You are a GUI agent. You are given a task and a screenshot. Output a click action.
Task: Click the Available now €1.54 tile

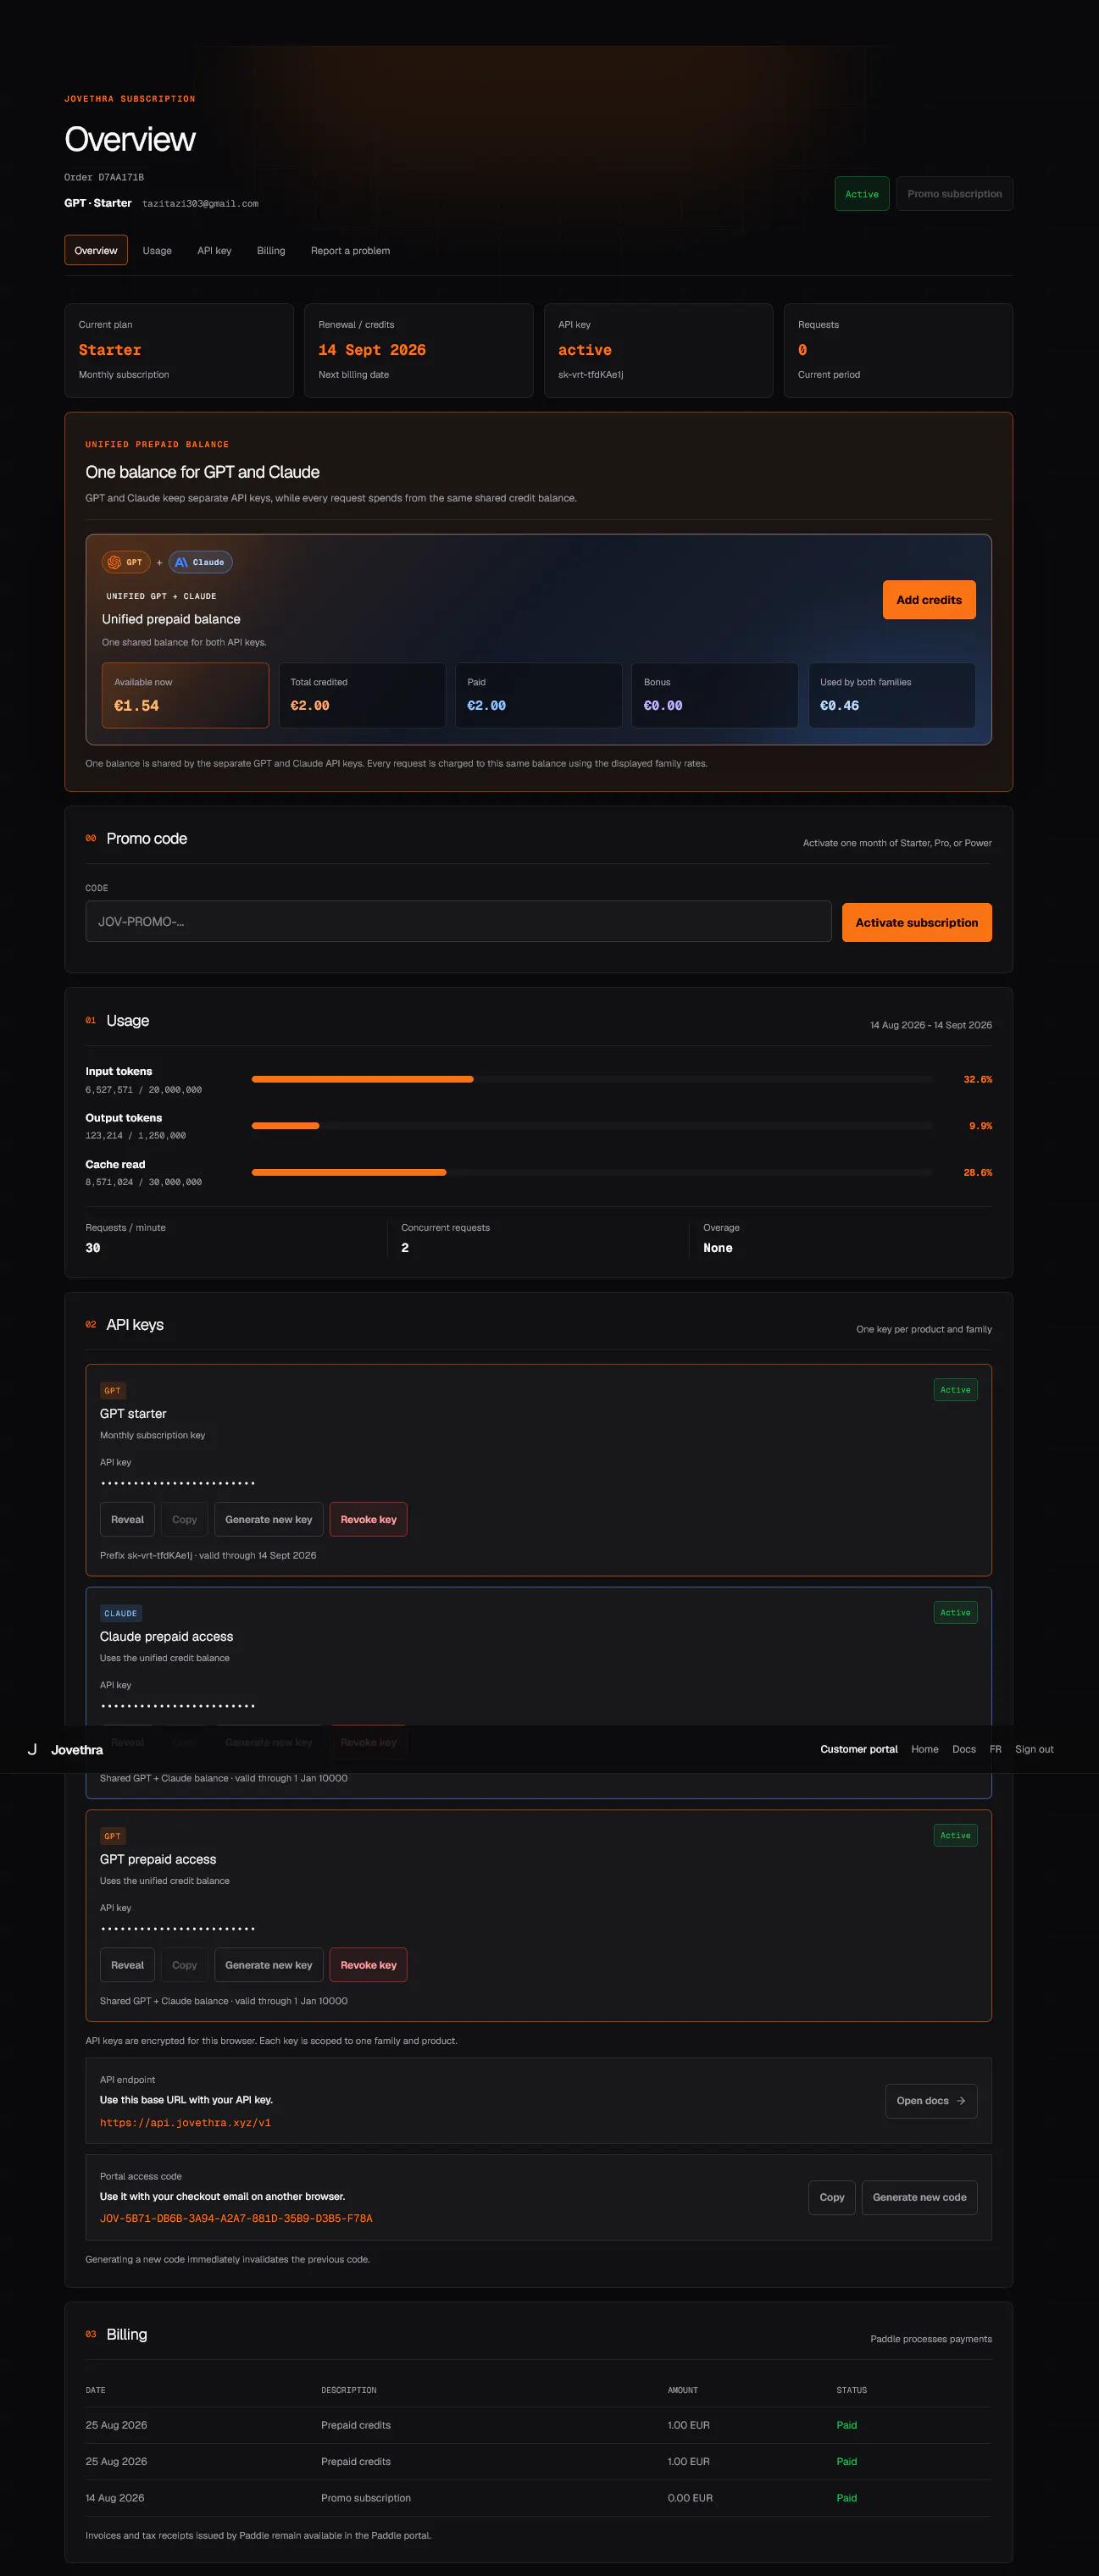pyautogui.click(x=185, y=695)
